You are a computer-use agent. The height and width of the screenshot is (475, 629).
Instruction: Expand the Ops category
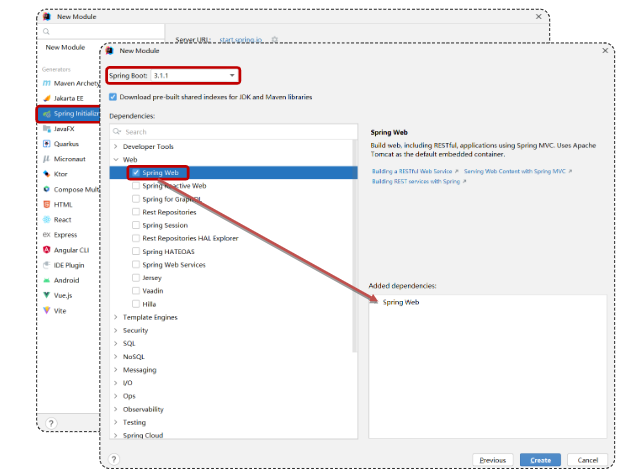(116, 396)
